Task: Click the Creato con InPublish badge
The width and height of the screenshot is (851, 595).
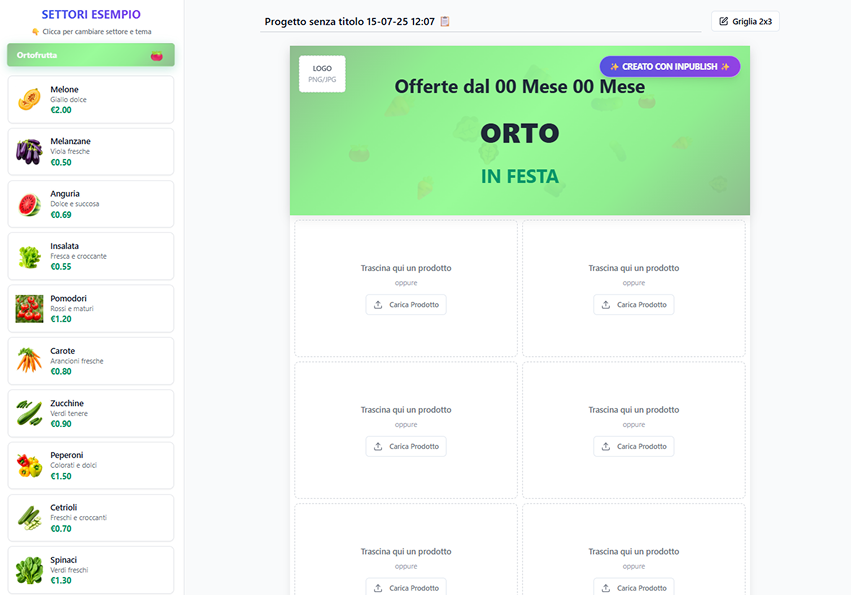Action: 670,66
